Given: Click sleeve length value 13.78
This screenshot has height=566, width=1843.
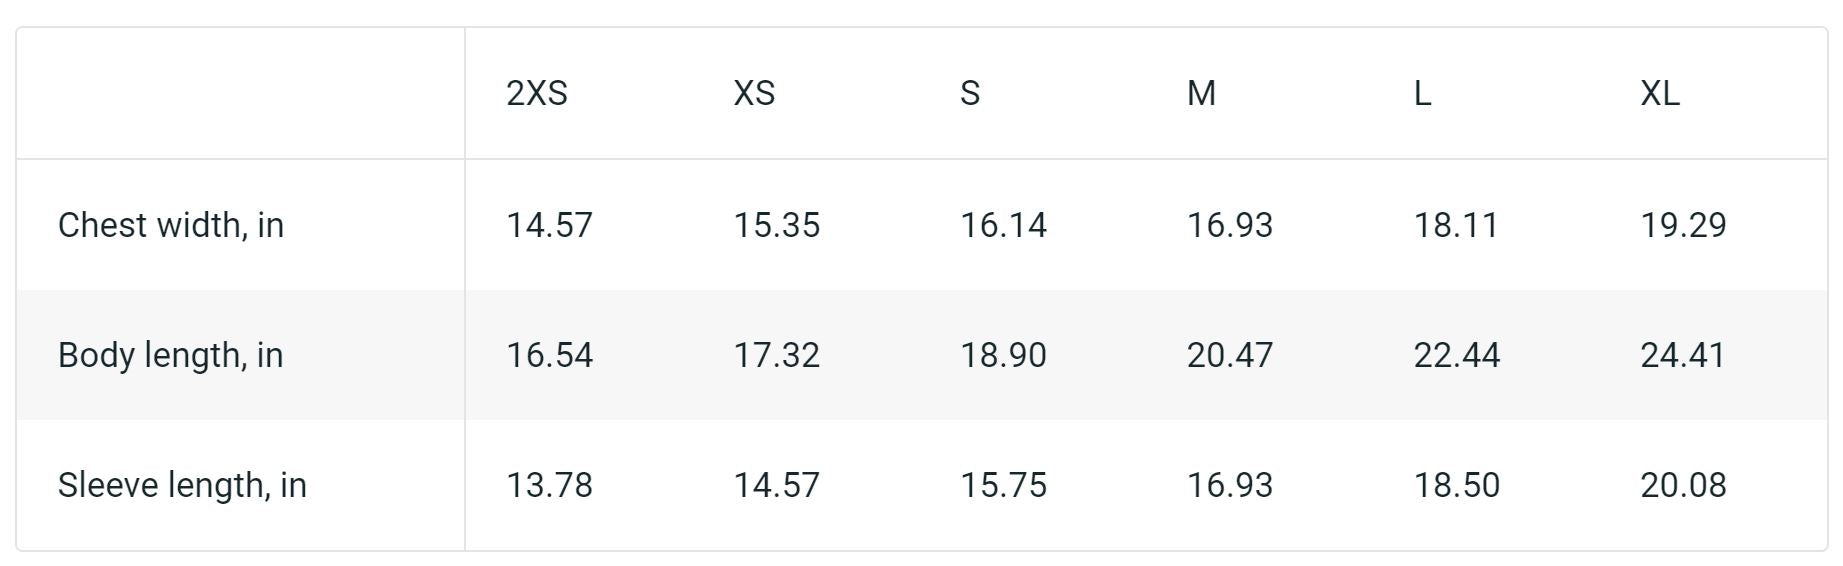Looking at the screenshot, I should pyautogui.click(x=549, y=485).
